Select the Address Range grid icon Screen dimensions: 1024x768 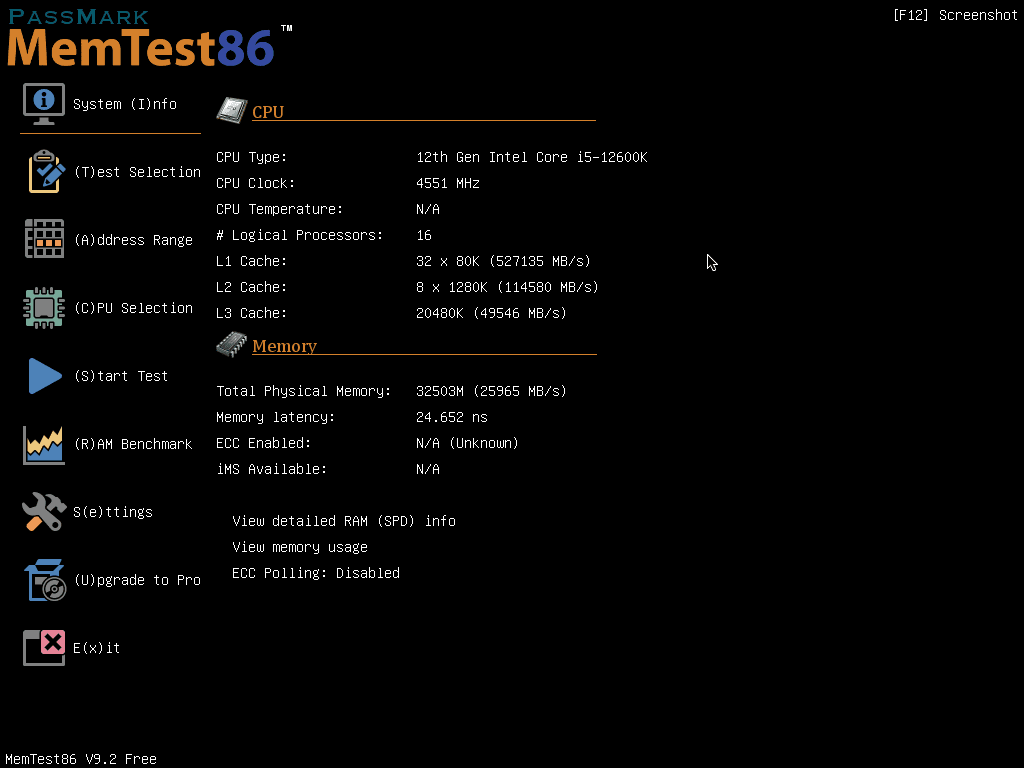click(x=44, y=239)
